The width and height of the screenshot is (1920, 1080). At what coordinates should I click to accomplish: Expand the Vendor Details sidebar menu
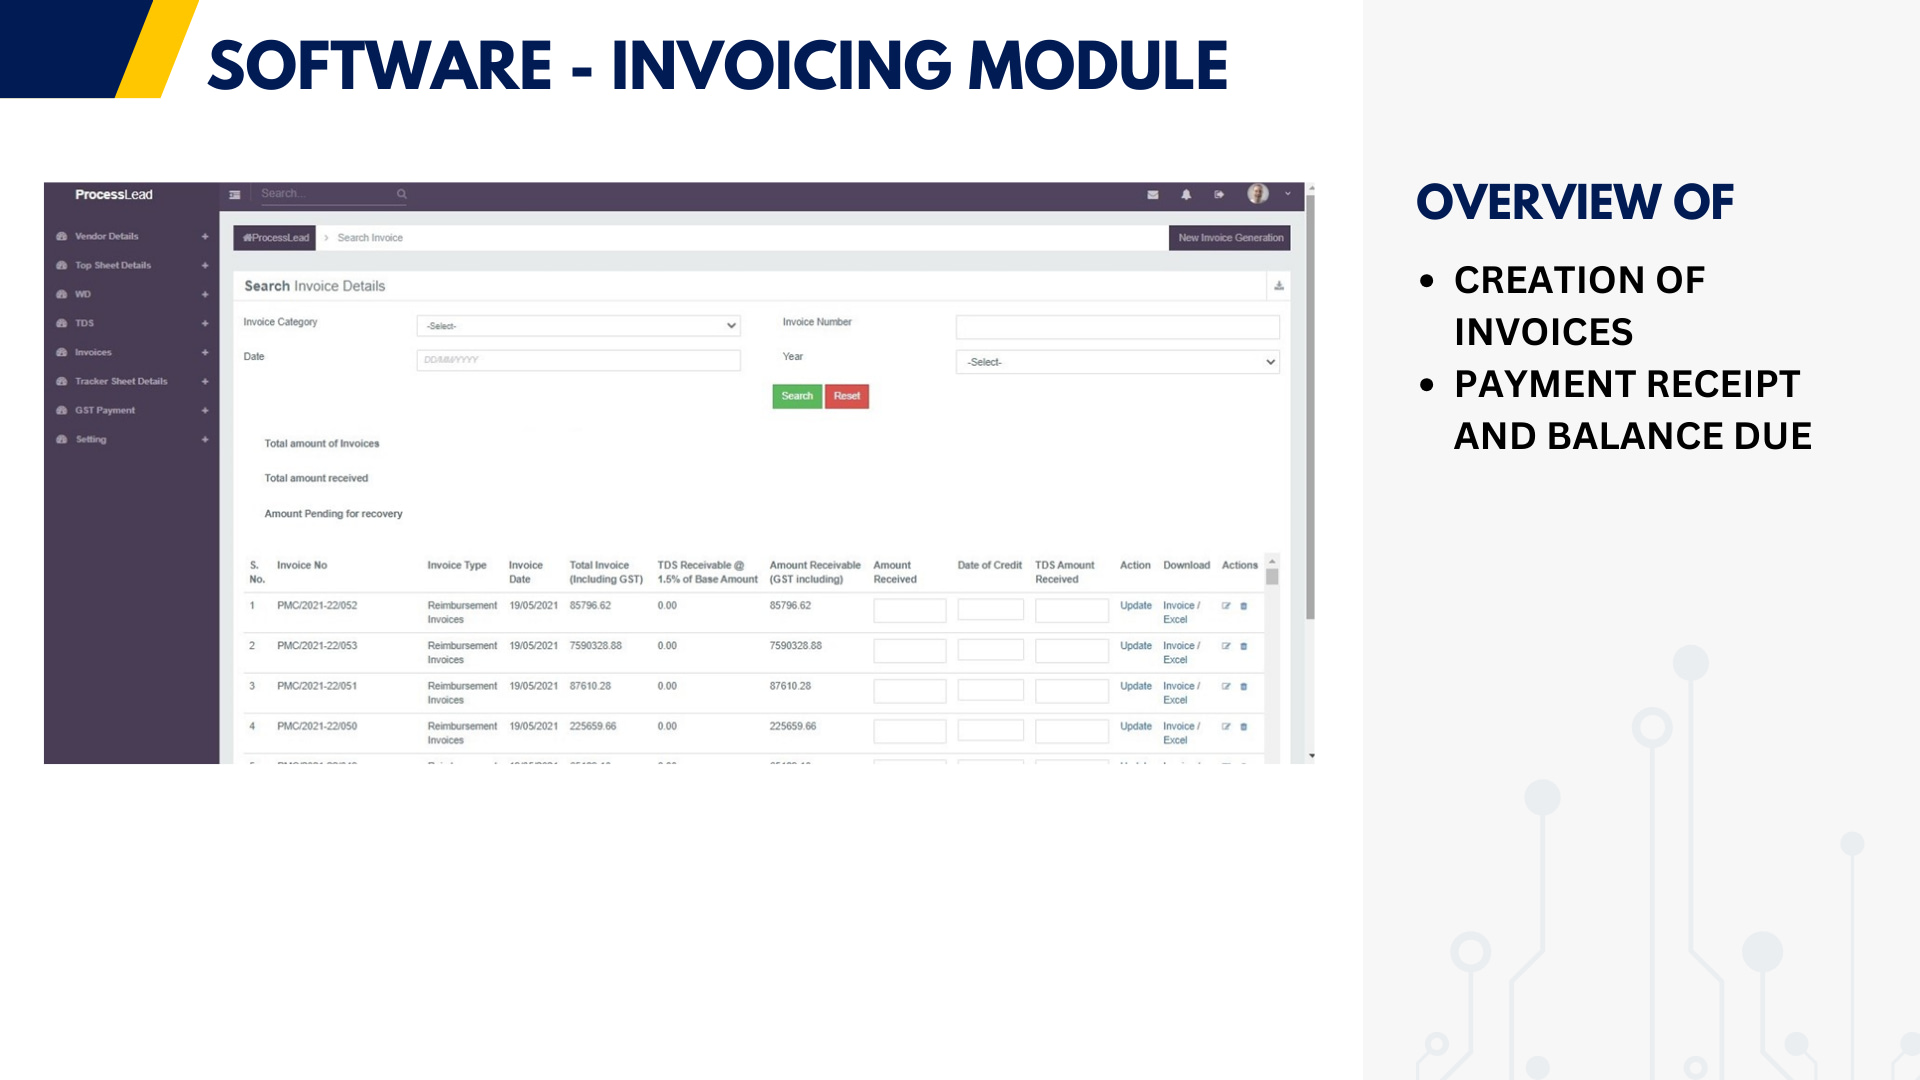tap(107, 237)
